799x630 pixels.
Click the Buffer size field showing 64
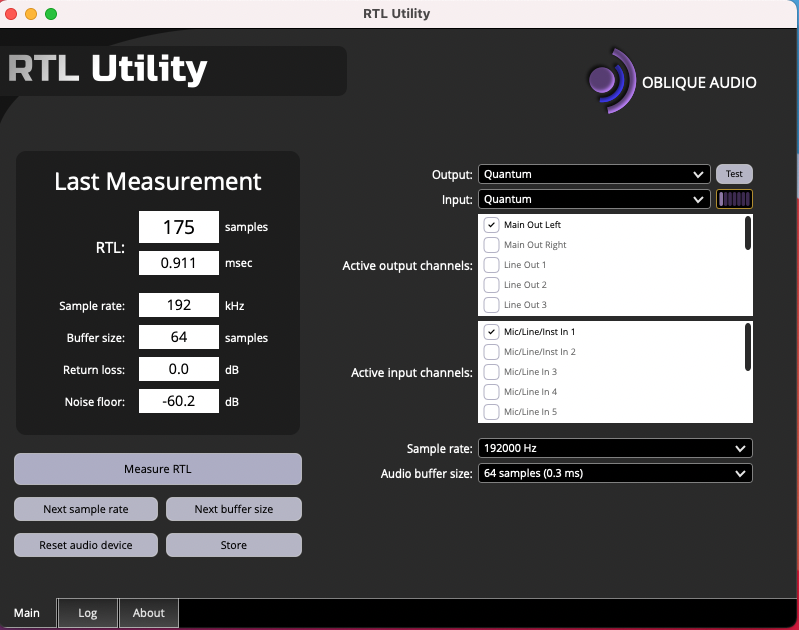click(179, 337)
